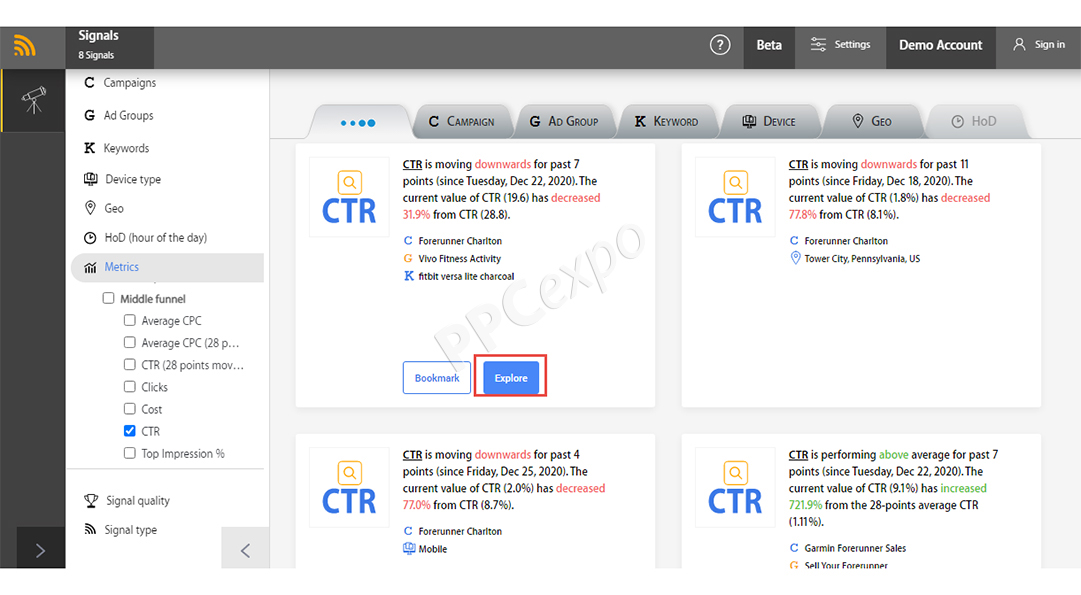Switch to the Ad Group tab
This screenshot has height=595, width=1081.
(564, 122)
